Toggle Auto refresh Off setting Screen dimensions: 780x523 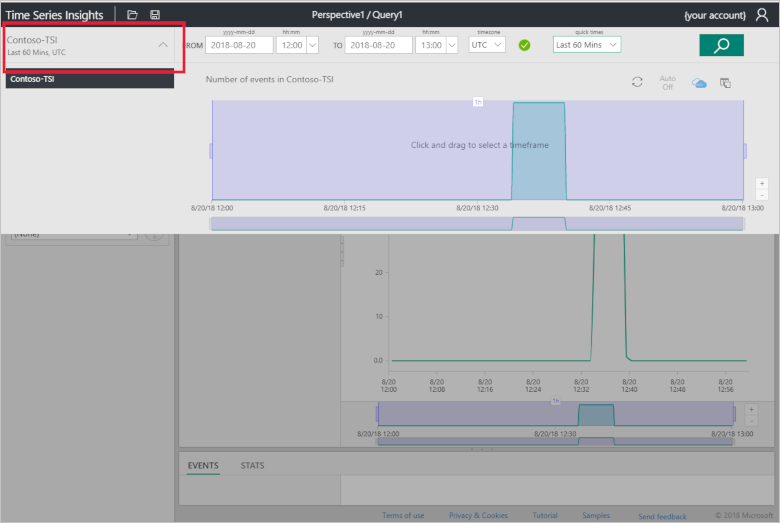668,83
